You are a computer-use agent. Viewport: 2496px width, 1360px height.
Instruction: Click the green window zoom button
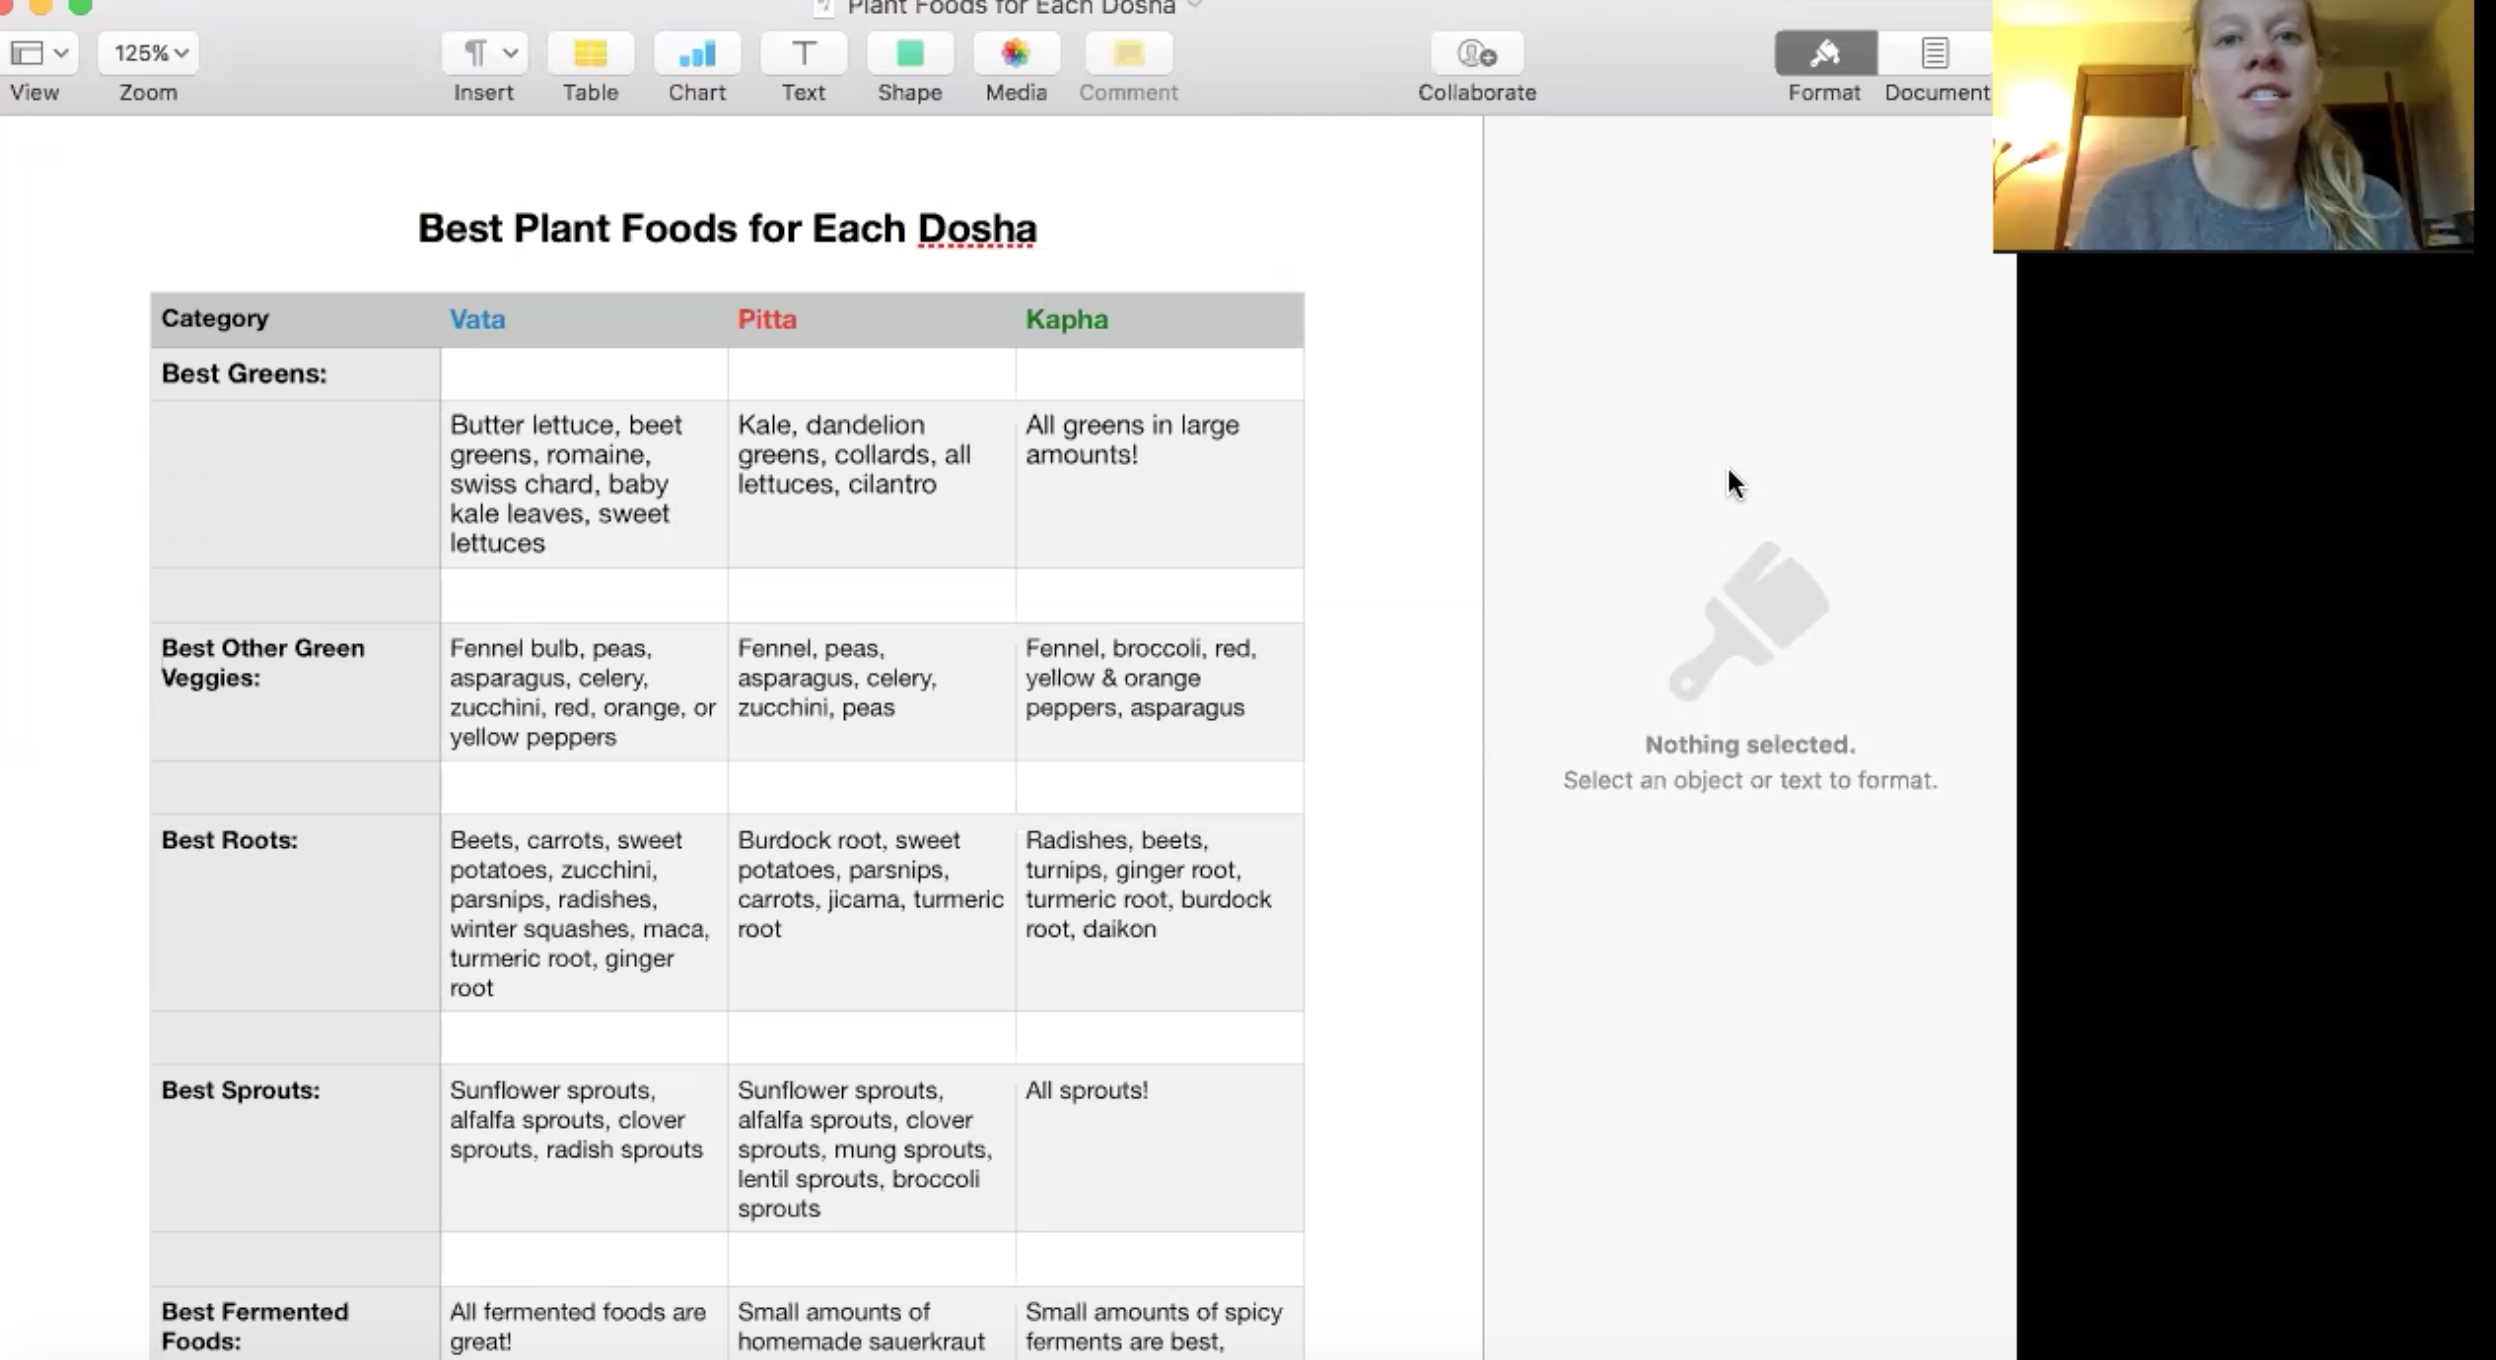coord(80,6)
